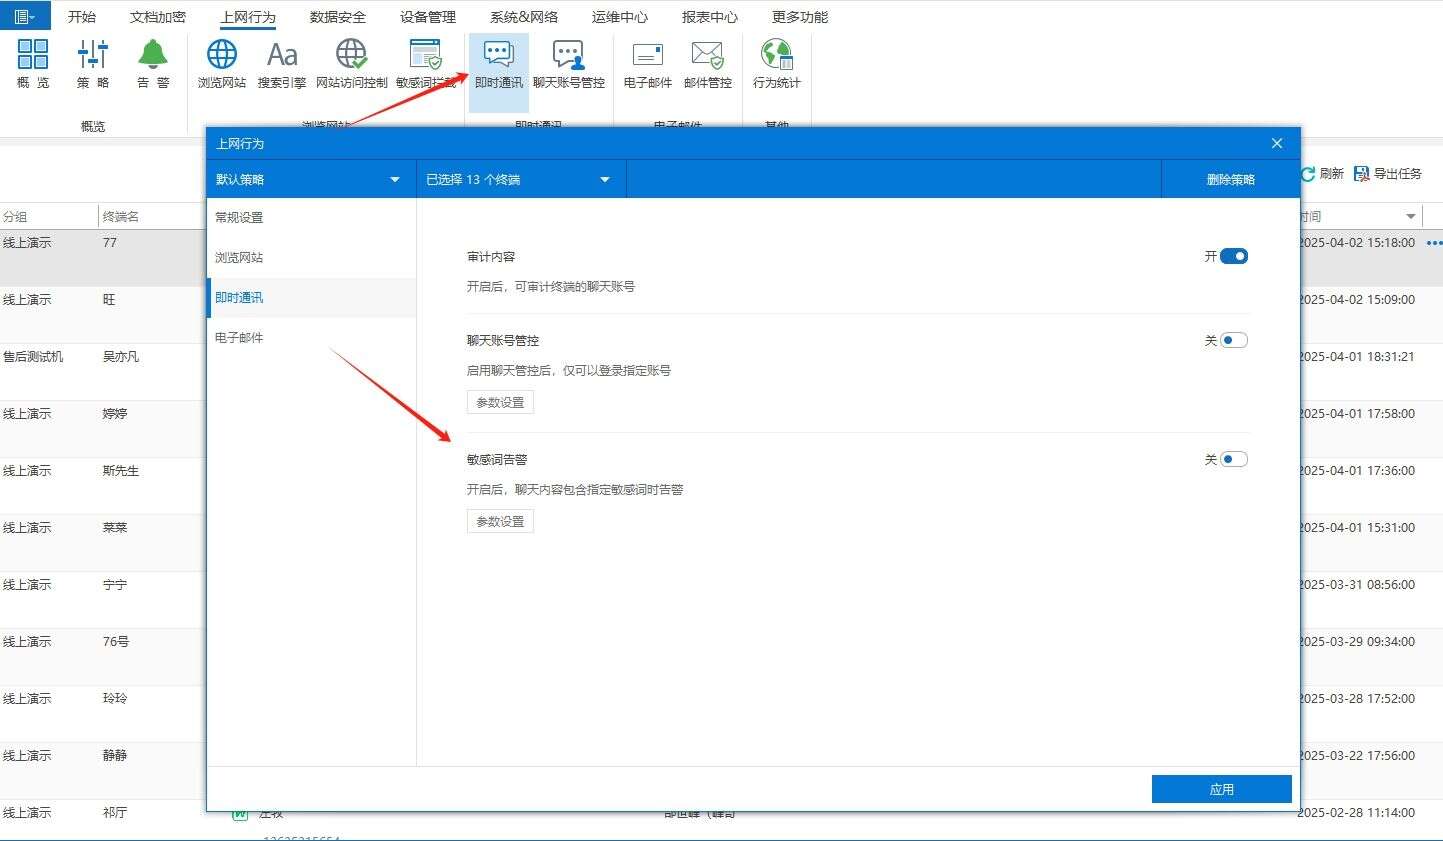Open the 即时通讯 toolbar icon

click(x=497, y=63)
